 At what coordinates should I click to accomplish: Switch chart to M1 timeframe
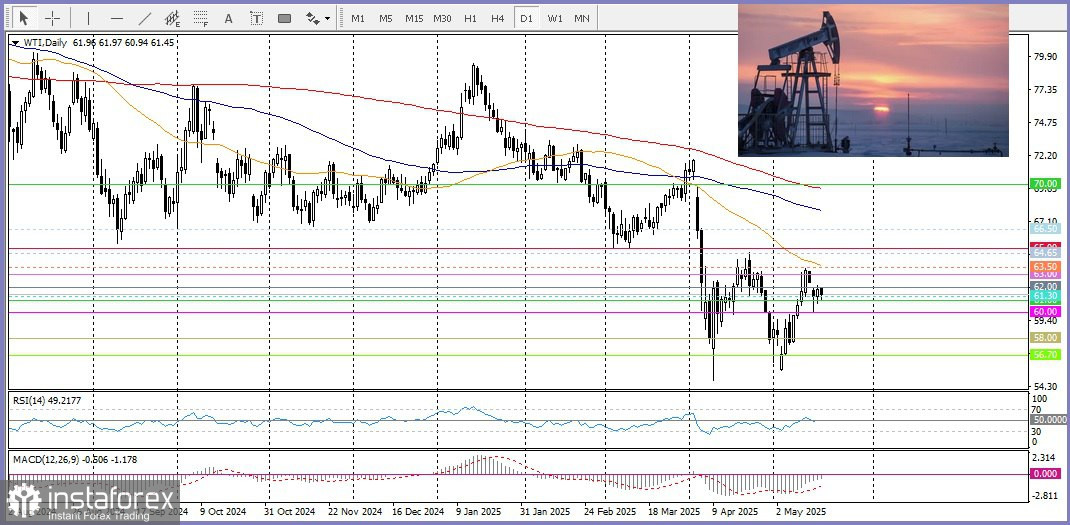coord(358,18)
